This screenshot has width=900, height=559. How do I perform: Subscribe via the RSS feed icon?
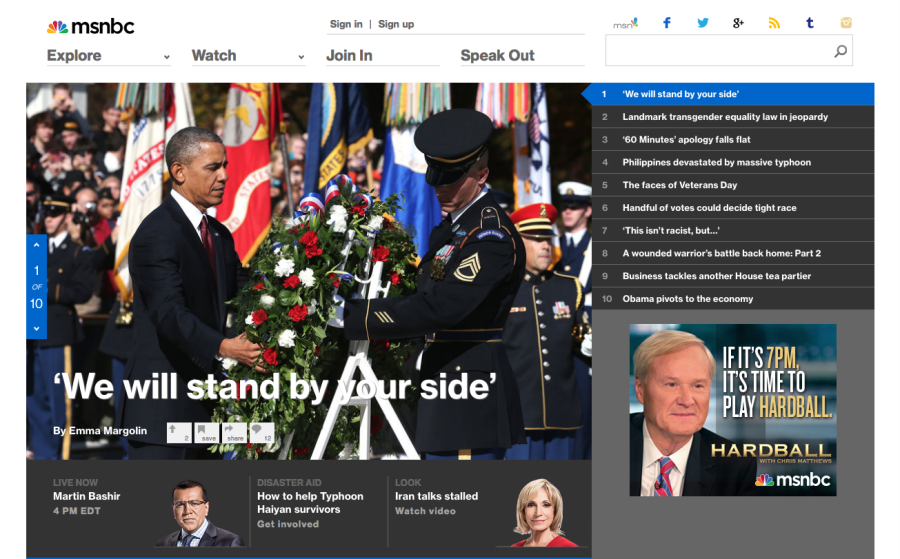(x=773, y=23)
